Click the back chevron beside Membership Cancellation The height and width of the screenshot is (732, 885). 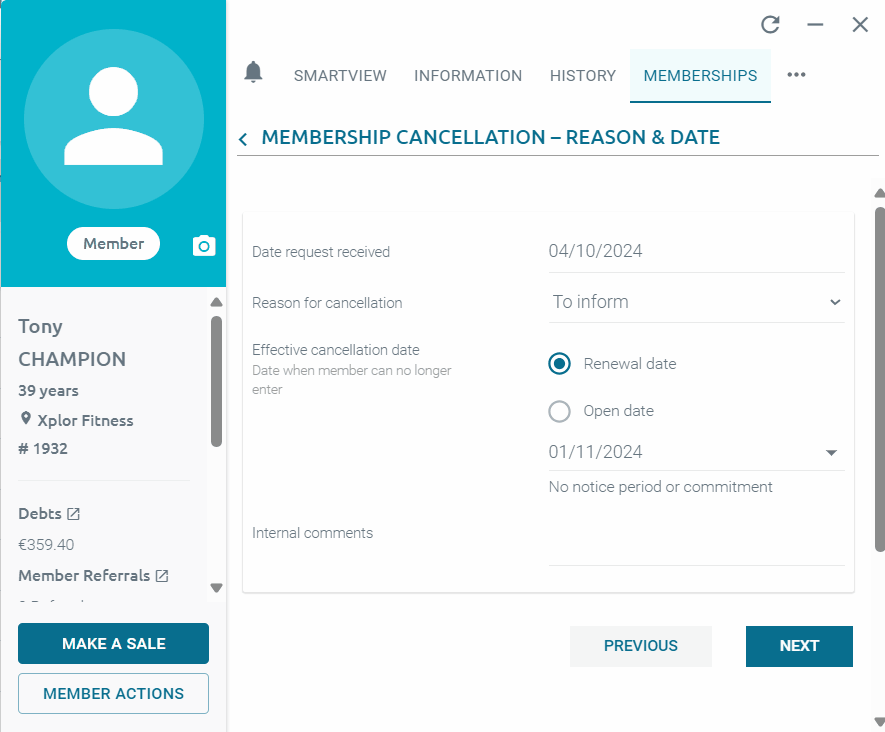click(x=243, y=139)
